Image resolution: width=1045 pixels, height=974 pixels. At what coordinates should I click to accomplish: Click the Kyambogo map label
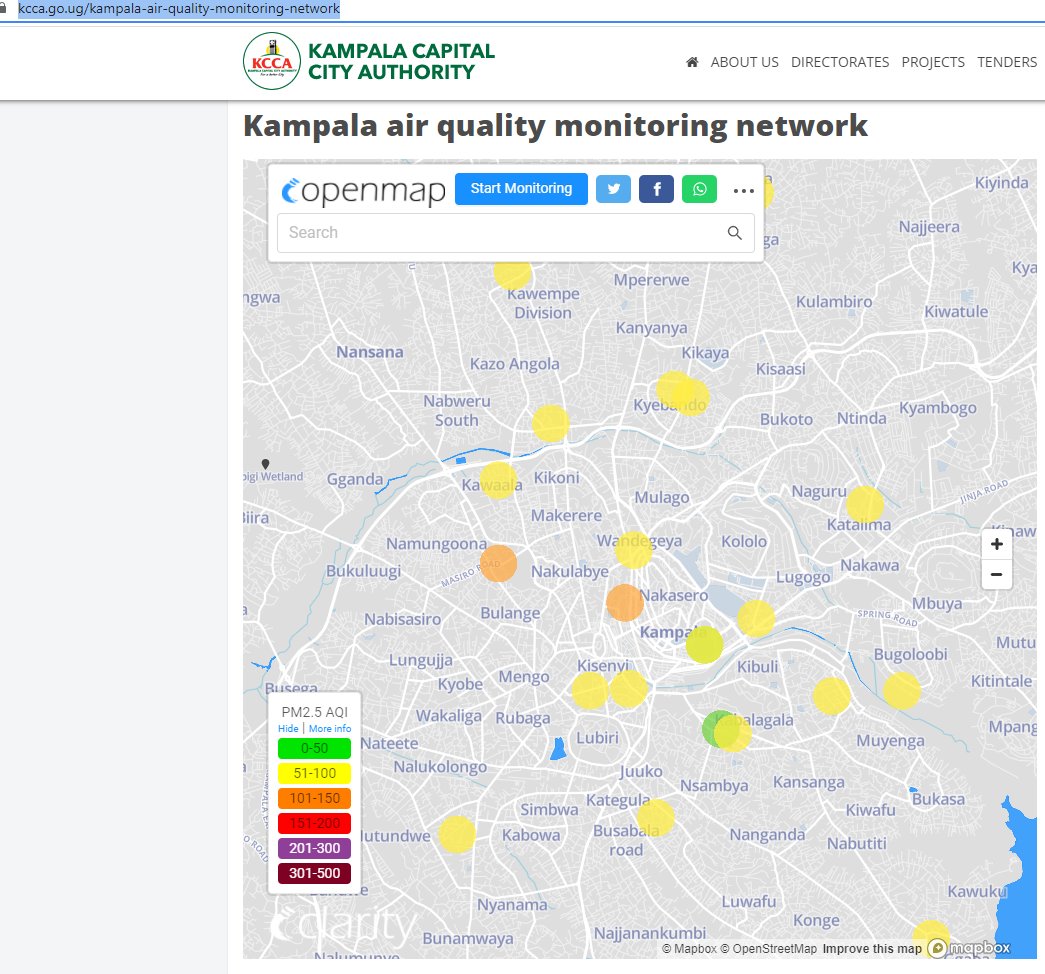tap(938, 408)
